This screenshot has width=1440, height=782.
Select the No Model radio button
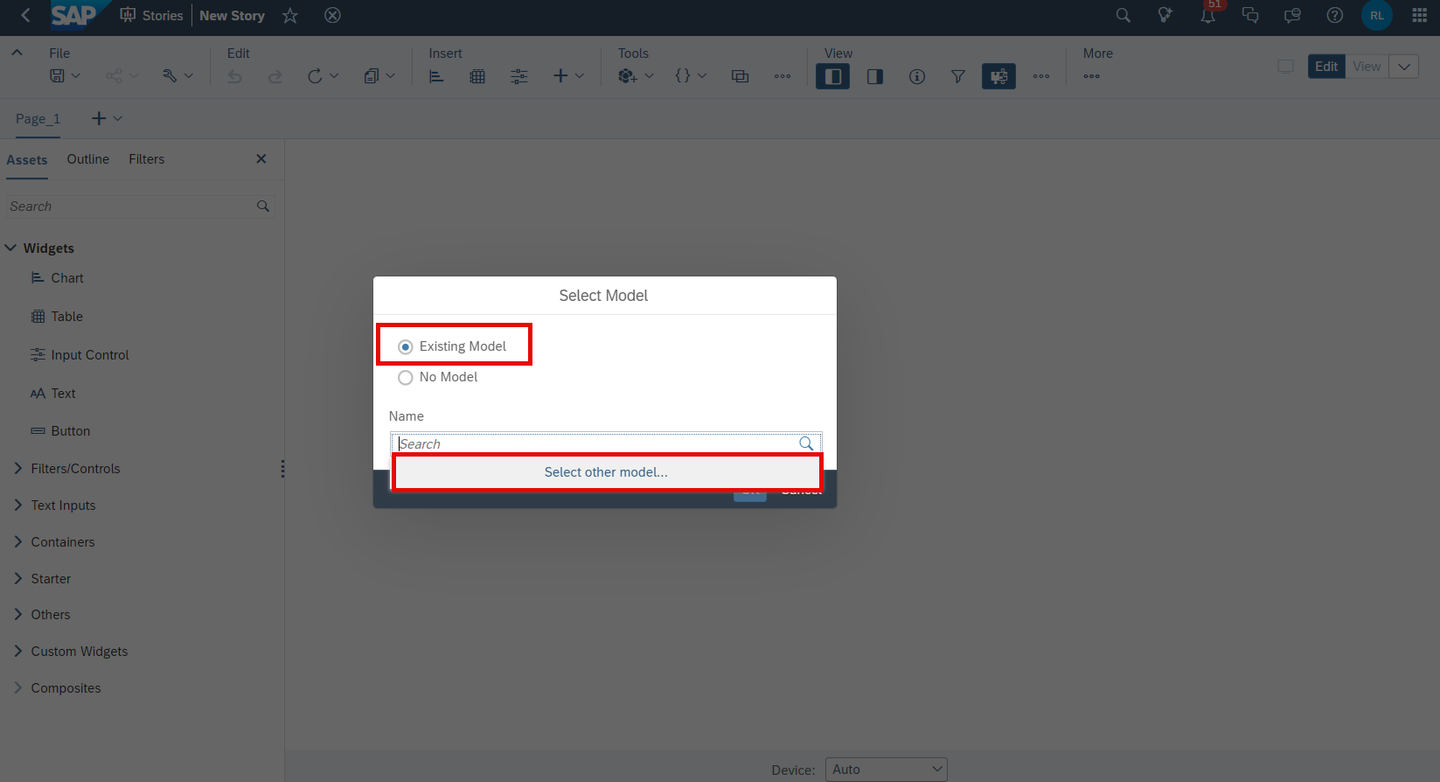(x=405, y=378)
